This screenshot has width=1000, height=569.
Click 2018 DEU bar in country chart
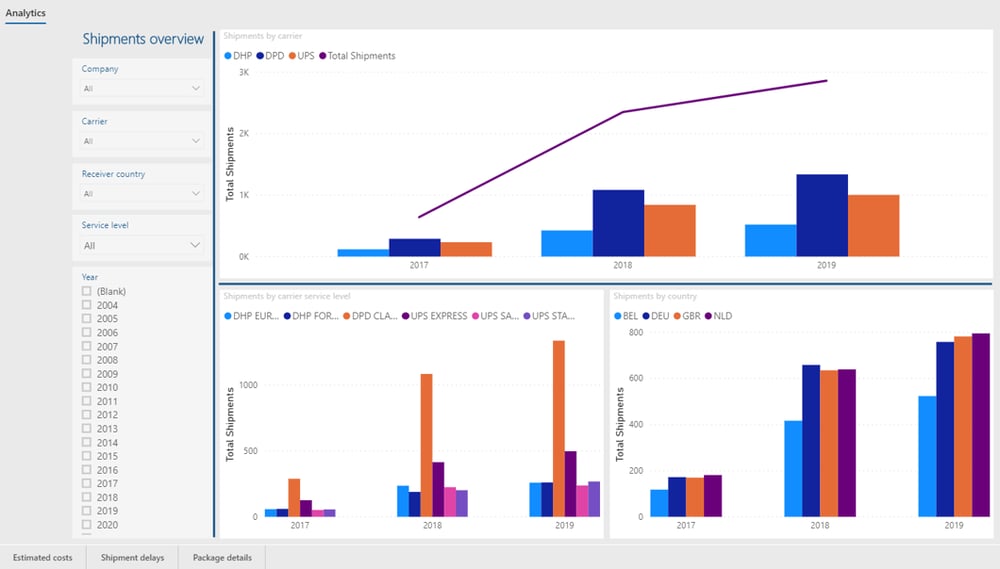coord(811,441)
